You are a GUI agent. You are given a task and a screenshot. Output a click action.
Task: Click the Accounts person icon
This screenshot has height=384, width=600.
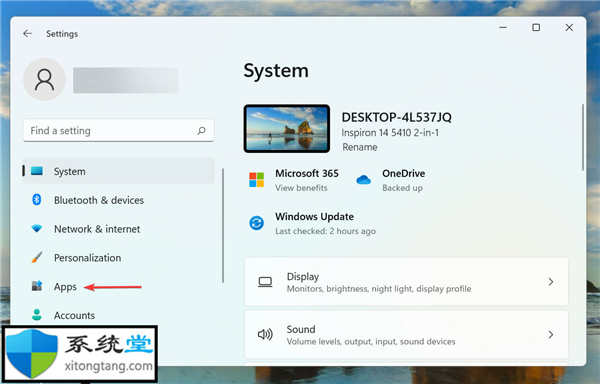[37, 314]
